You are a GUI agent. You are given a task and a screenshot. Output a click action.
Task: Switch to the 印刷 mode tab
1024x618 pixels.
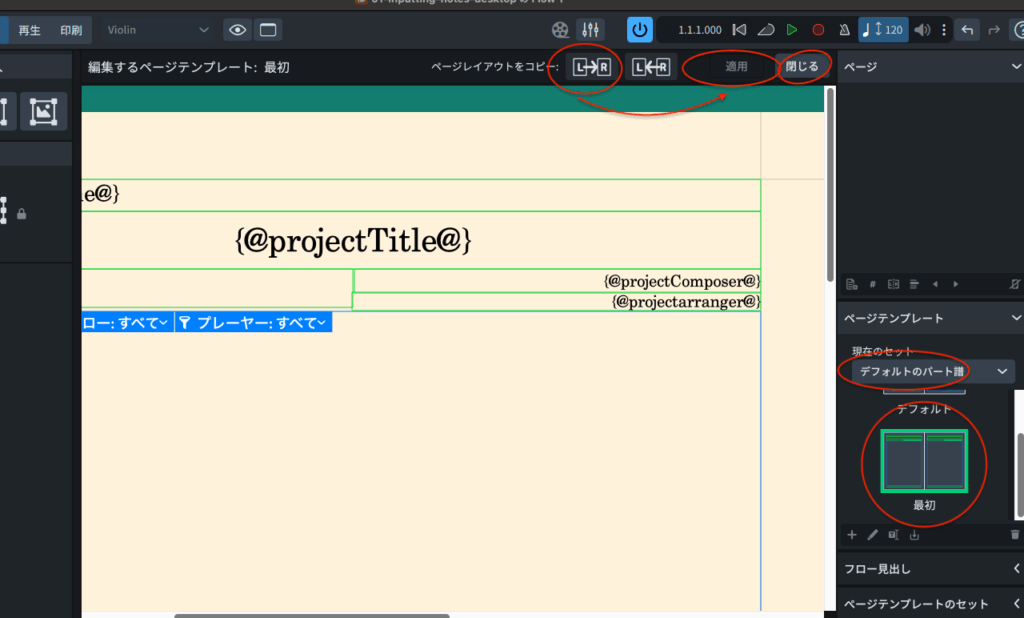tap(71, 30)
